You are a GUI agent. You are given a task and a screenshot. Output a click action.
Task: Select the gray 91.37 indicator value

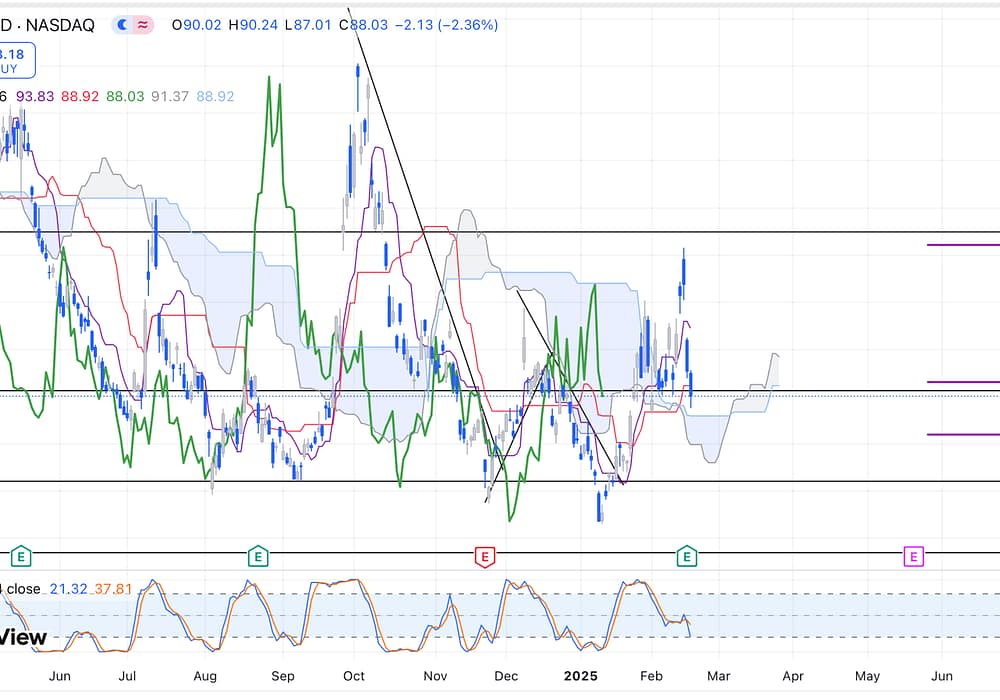pos(168,97)
